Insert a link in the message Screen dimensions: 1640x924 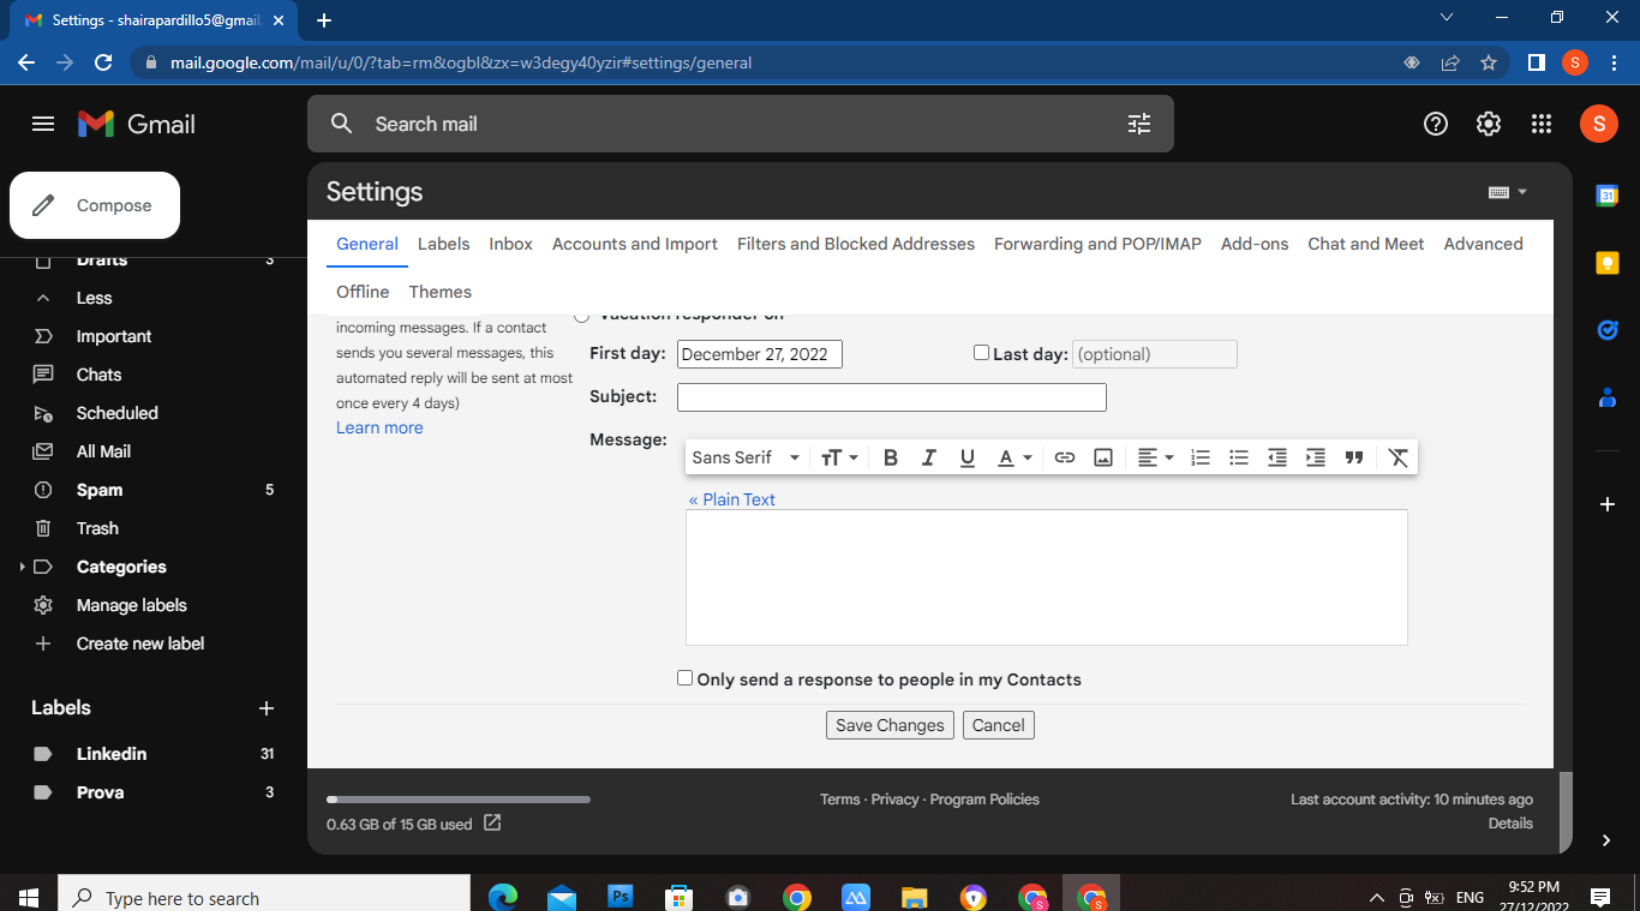(1064, 458)
